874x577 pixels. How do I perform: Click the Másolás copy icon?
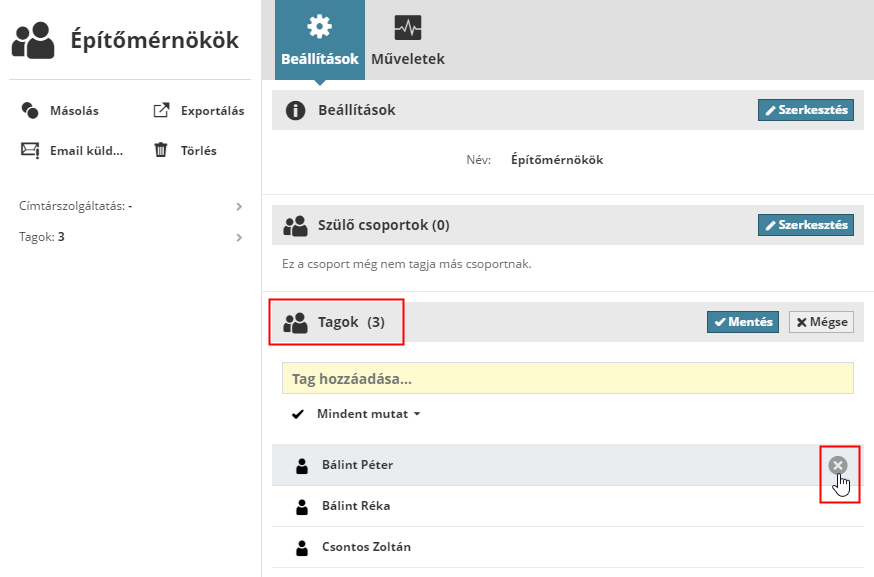(30, 111)
